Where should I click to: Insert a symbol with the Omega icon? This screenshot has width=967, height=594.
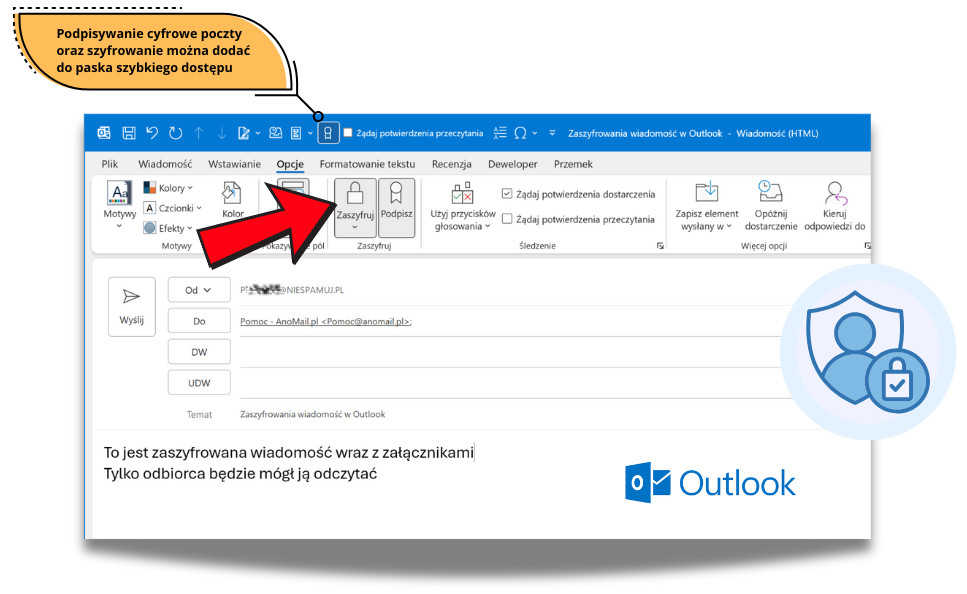[x=521, y=133]
